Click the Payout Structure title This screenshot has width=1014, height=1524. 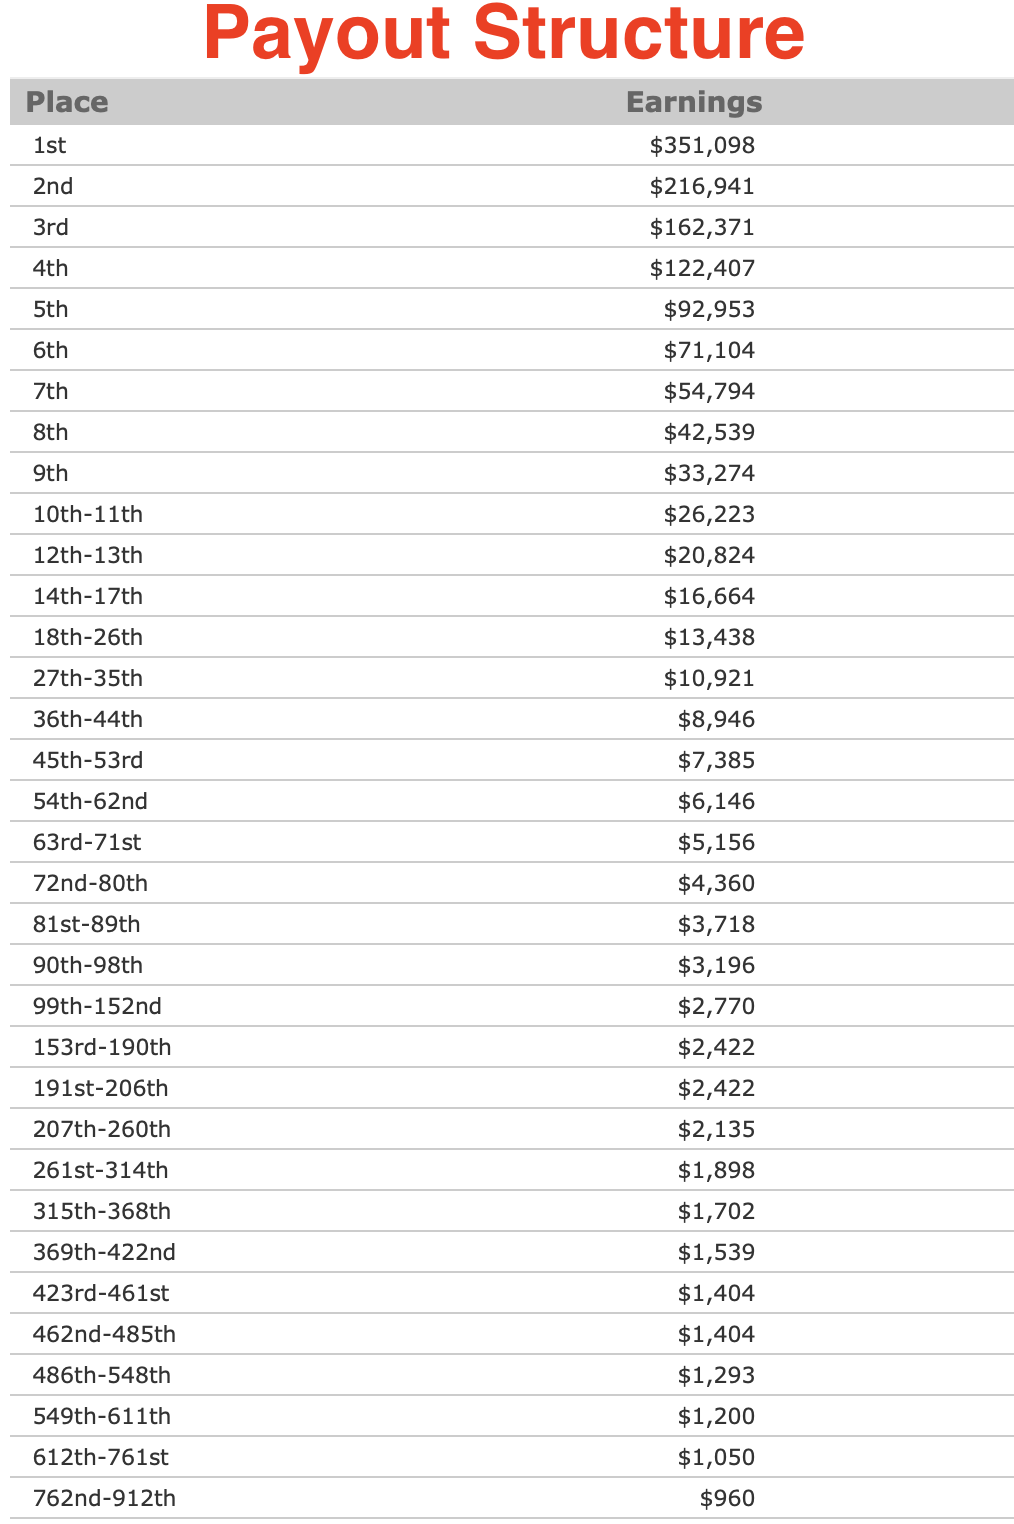coord(504,34)
